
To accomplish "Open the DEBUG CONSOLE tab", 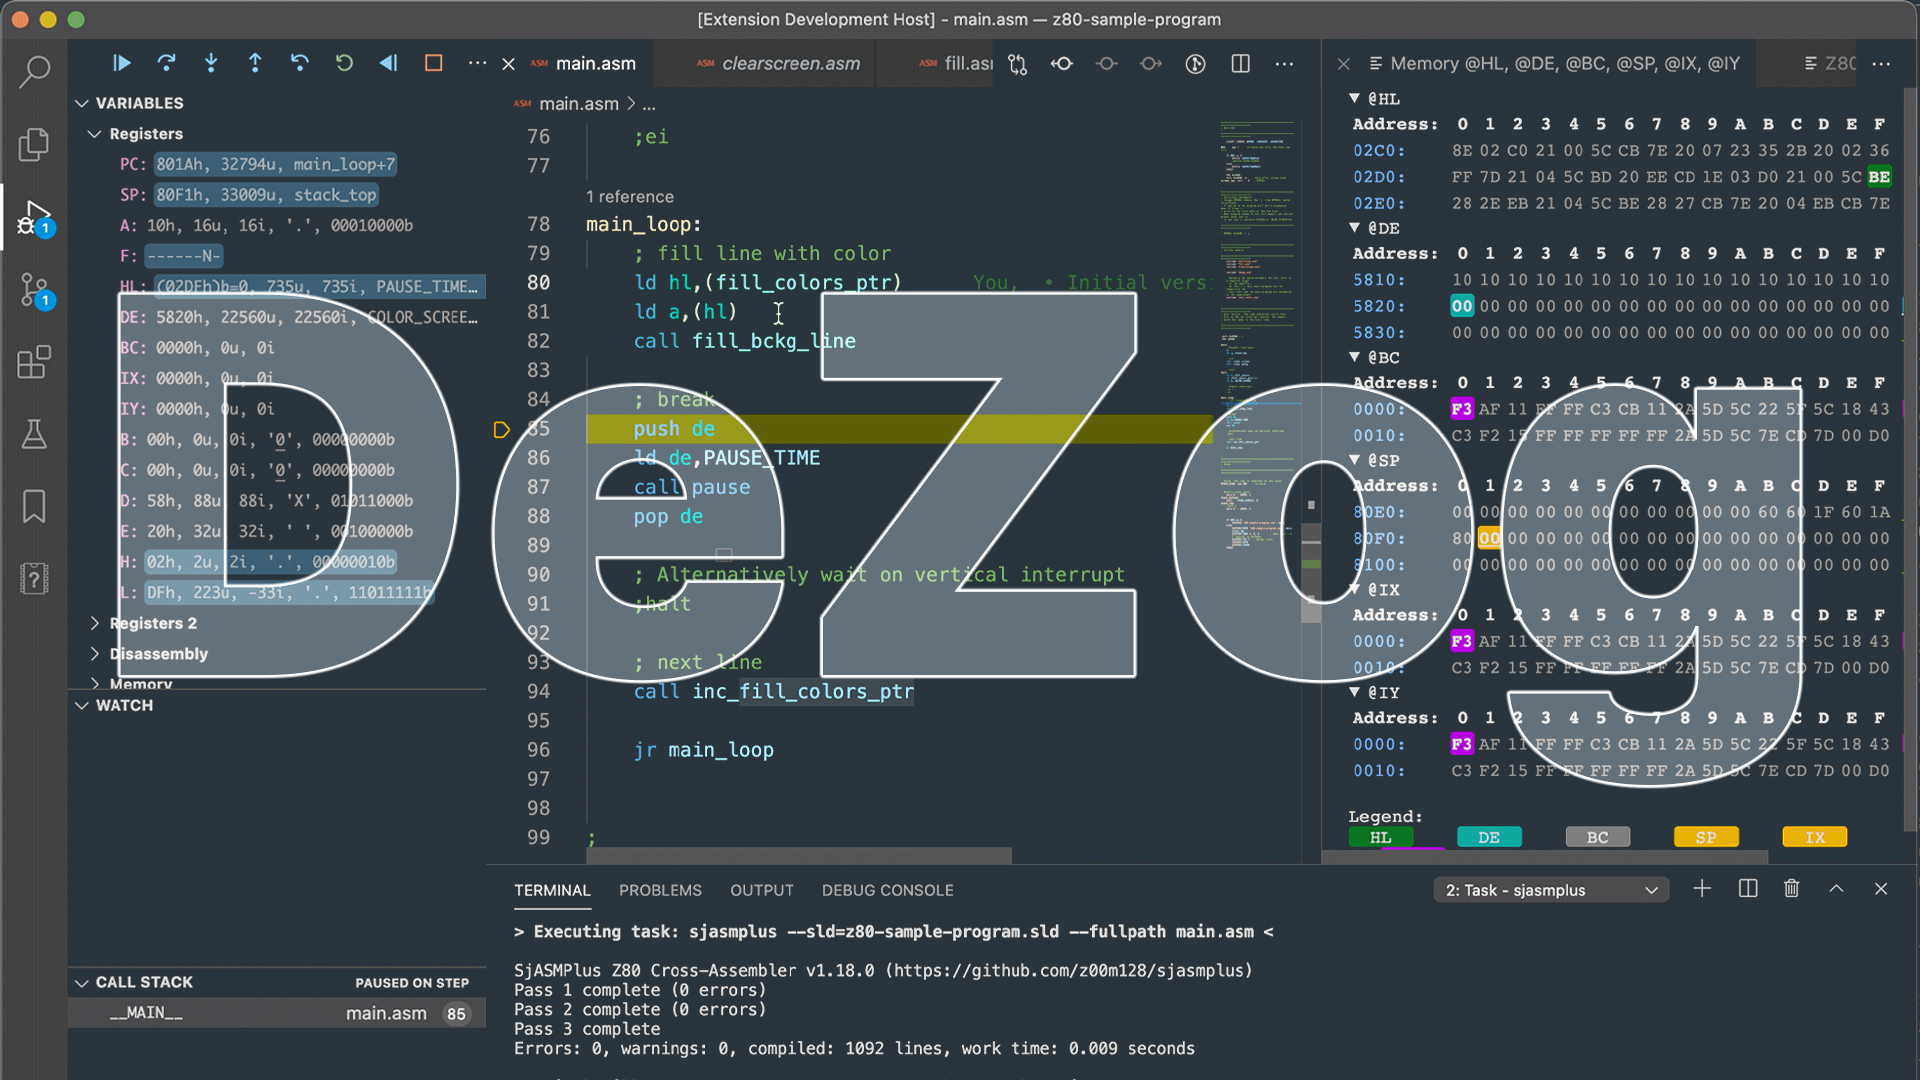I will tap(887, 890).
